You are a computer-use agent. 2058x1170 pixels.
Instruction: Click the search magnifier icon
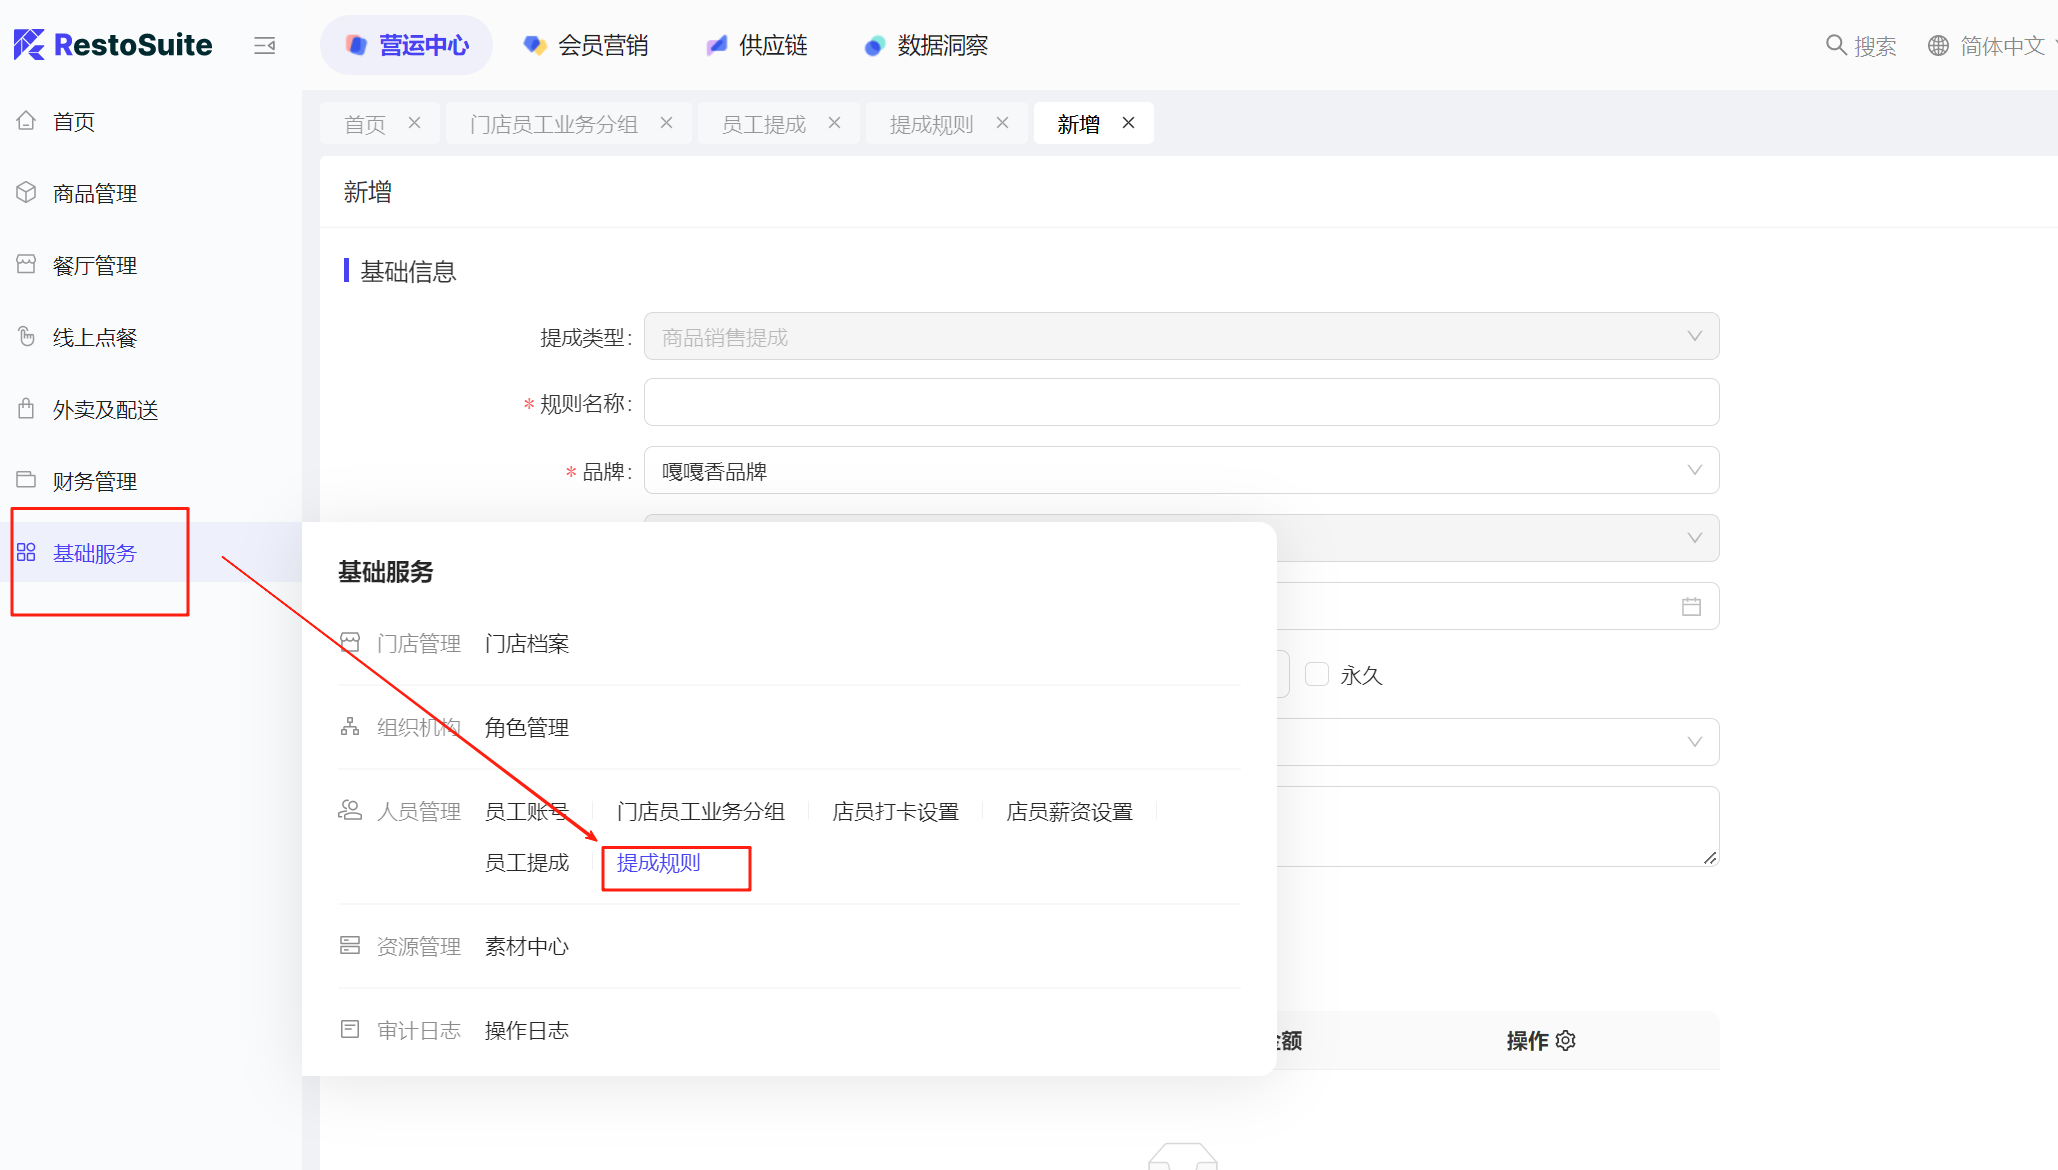pos(1836,45)
